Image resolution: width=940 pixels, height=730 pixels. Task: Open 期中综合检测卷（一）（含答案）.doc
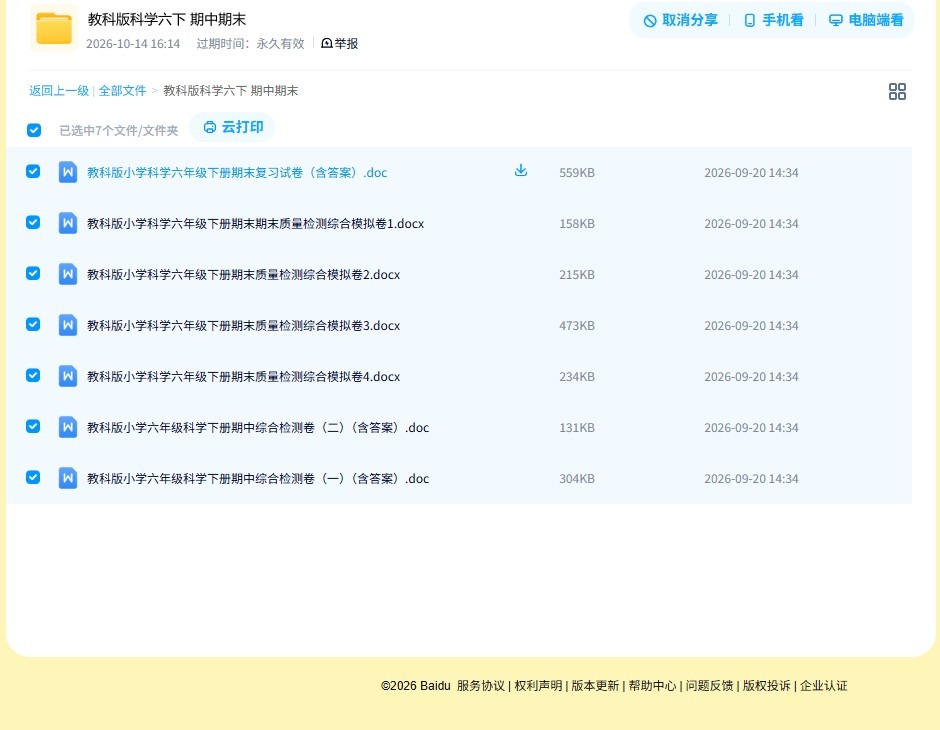[258, 478]
